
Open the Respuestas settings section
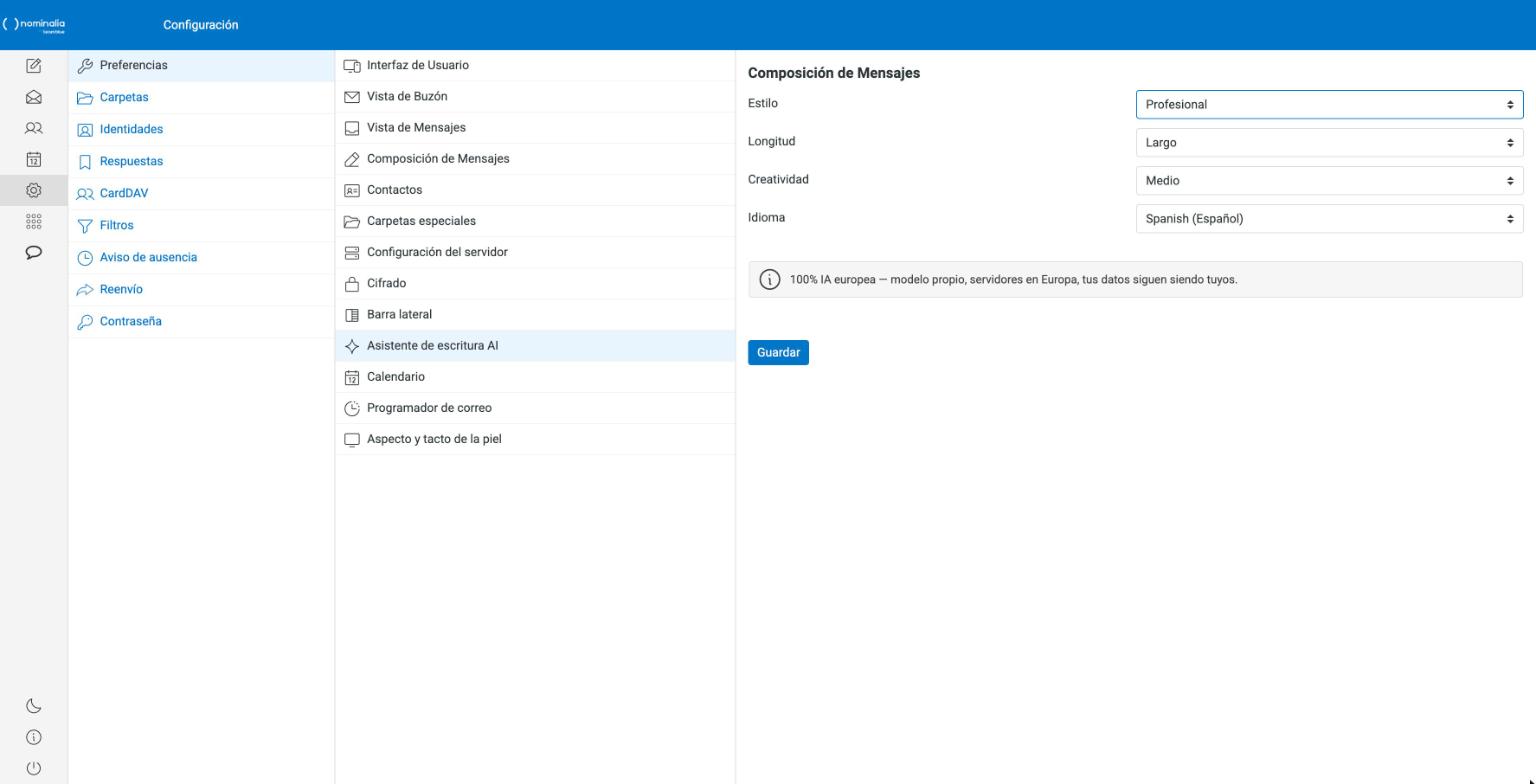(201, 161)
